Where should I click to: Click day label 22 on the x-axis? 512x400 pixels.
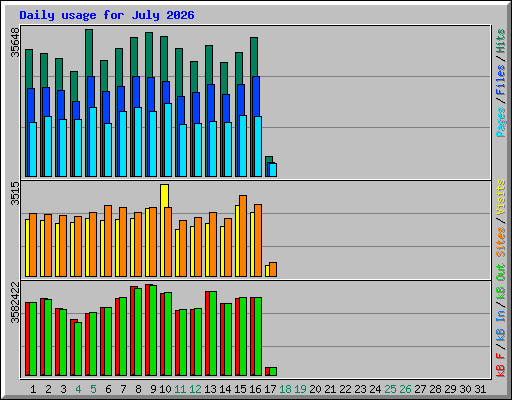point(345,389)
